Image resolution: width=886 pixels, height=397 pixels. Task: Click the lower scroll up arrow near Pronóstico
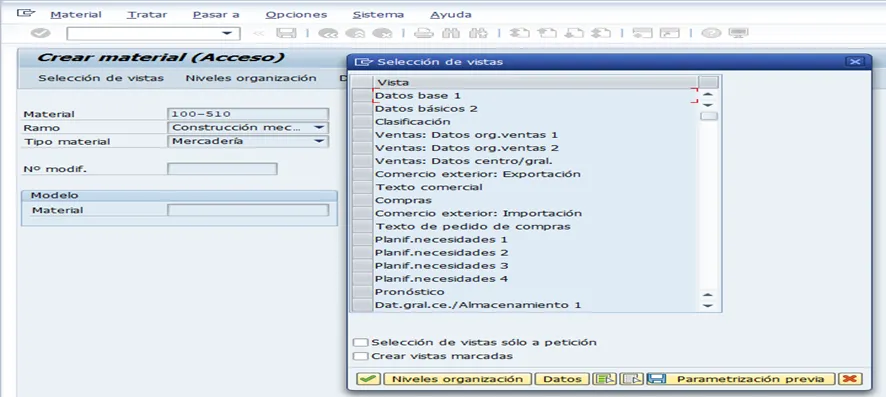click(x=708, y=295)
